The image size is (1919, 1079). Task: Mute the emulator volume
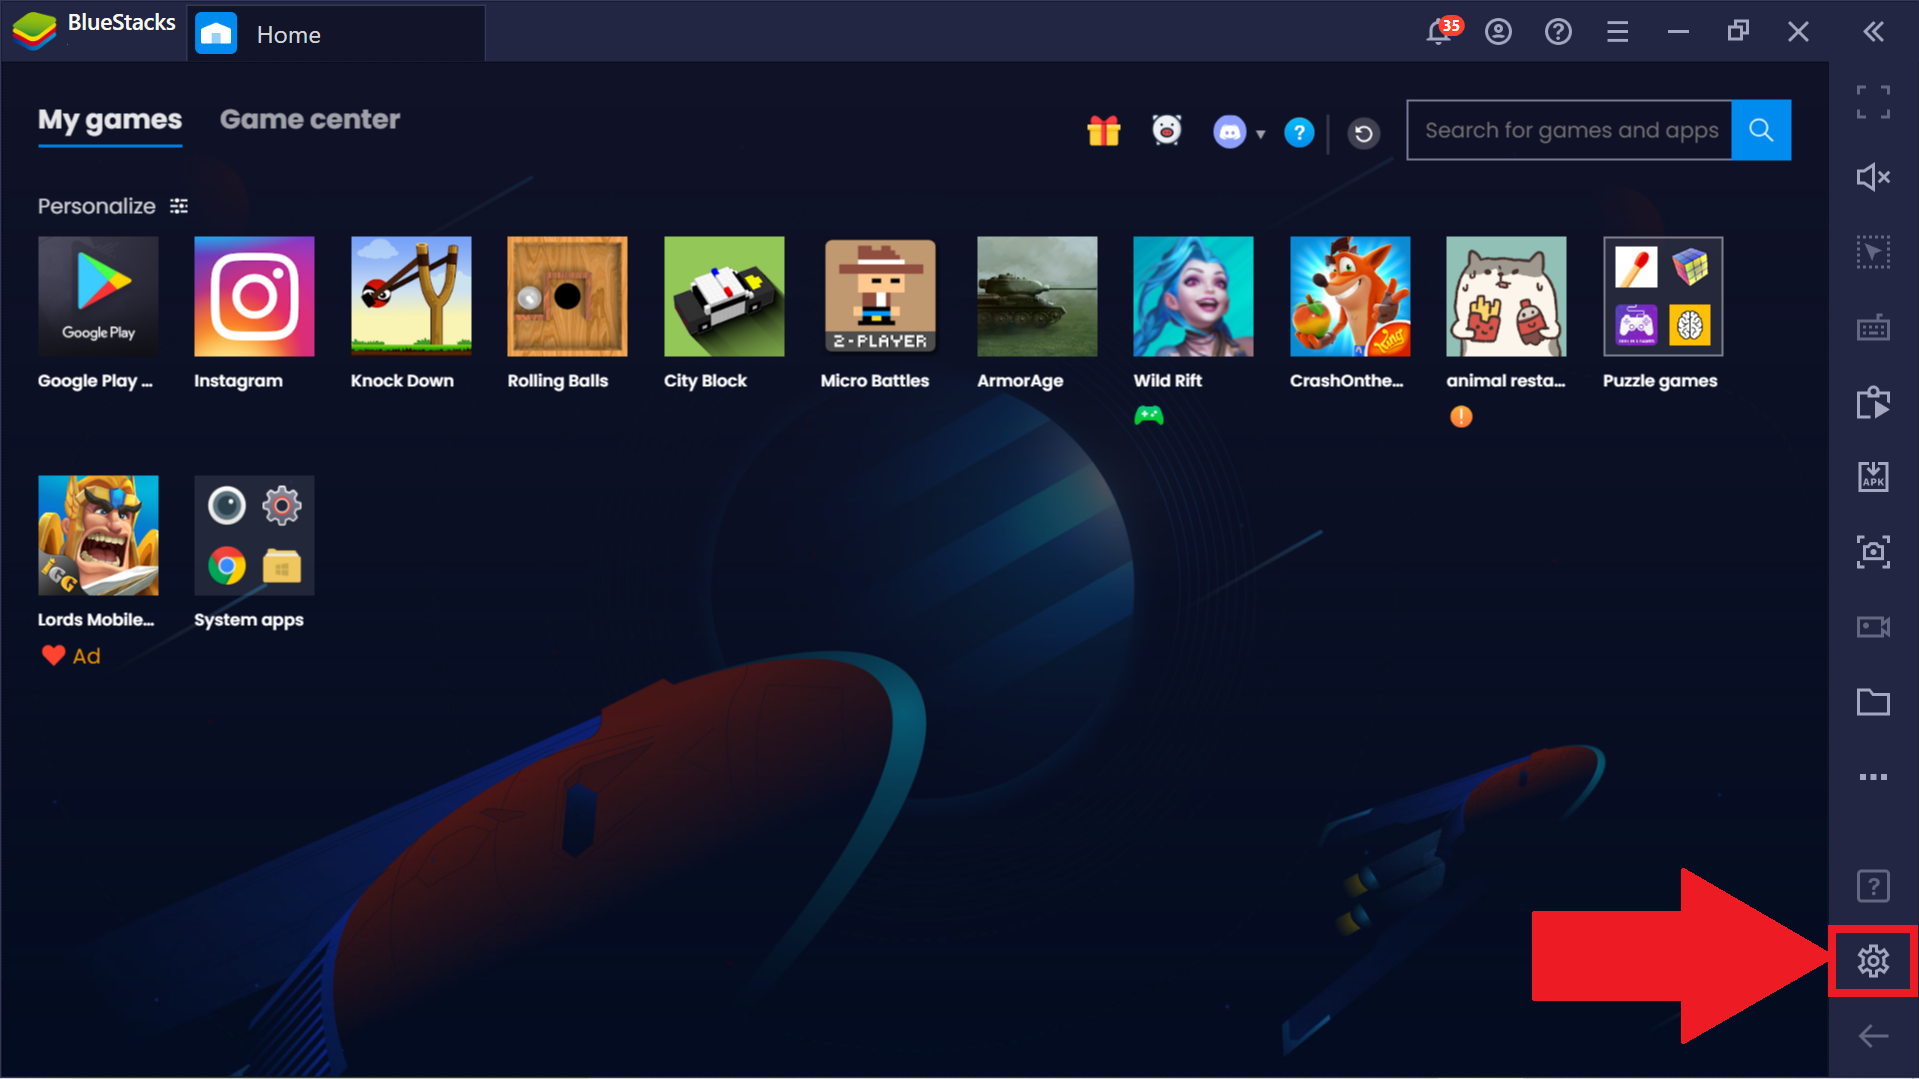(x=1873, y=177)
